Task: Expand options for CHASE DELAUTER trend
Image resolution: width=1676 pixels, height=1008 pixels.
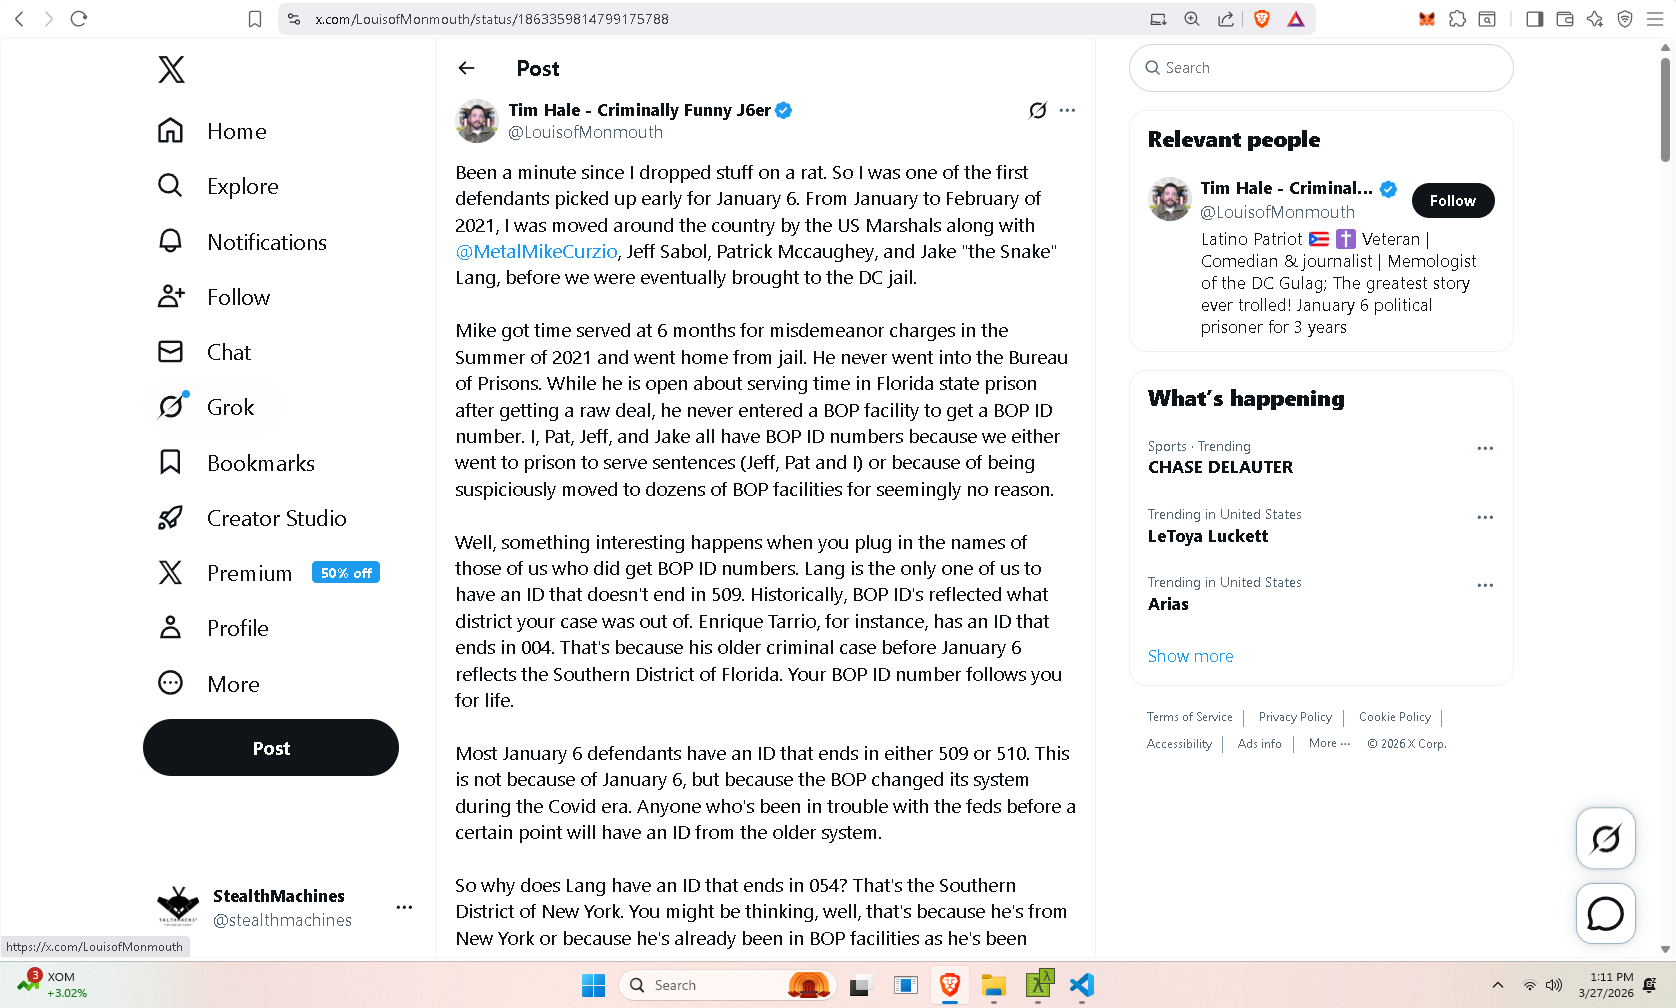Action: point(1485,448)
